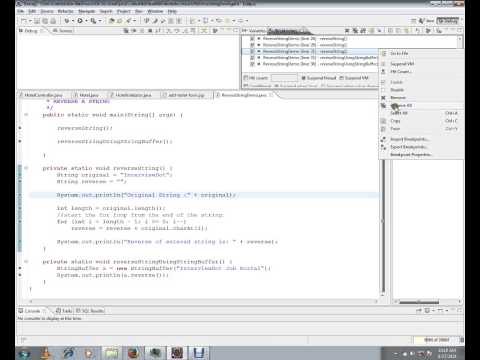
Task: Click the New file toolbar icon
Action: 24,21
